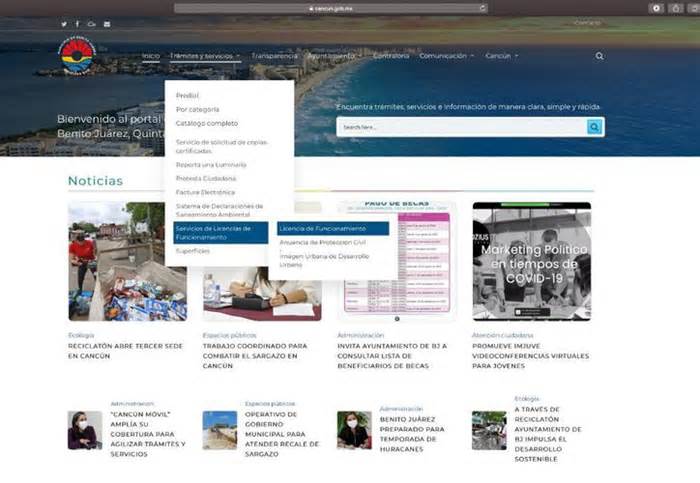700x483 pixels.
Task: Open the Contraloría menu item
Action: (391, 56)
